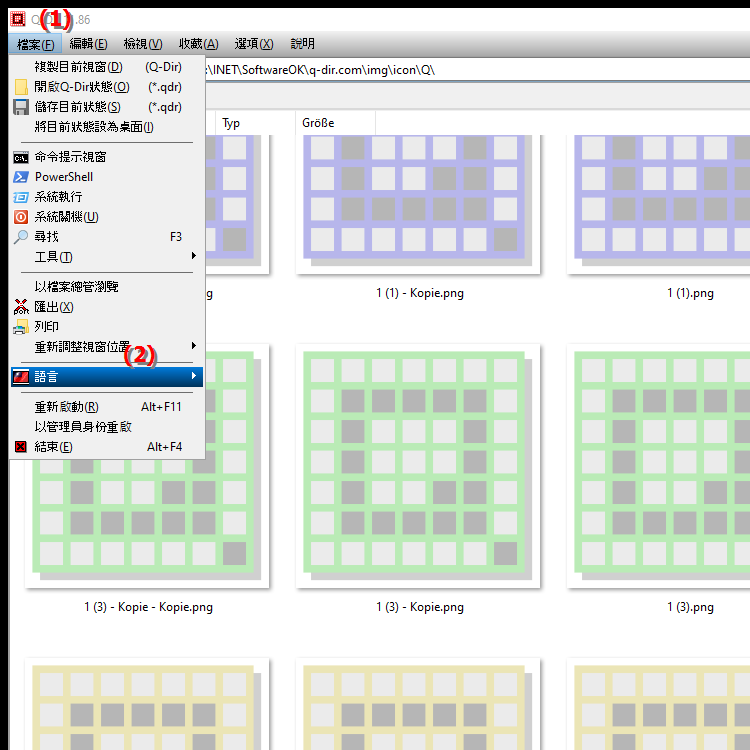Click the run icon beside 系統執行
The height and width of the screenshot is (750, 750).
point(21,197)
